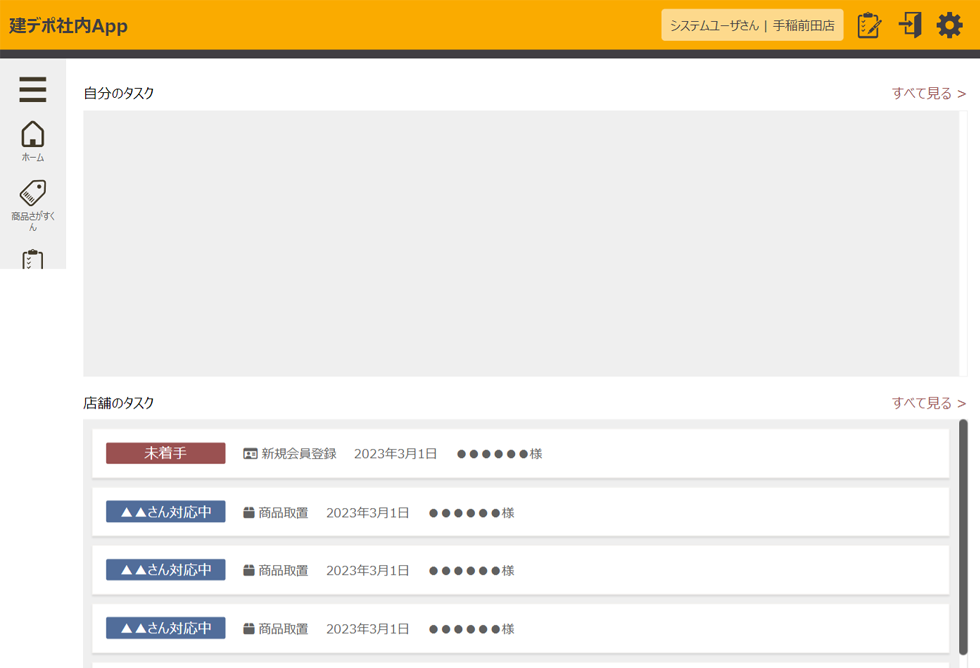Click the checklist clipboard icon in the sidebar
Viewport: 980px width, 668px height.
pos(32,260)
